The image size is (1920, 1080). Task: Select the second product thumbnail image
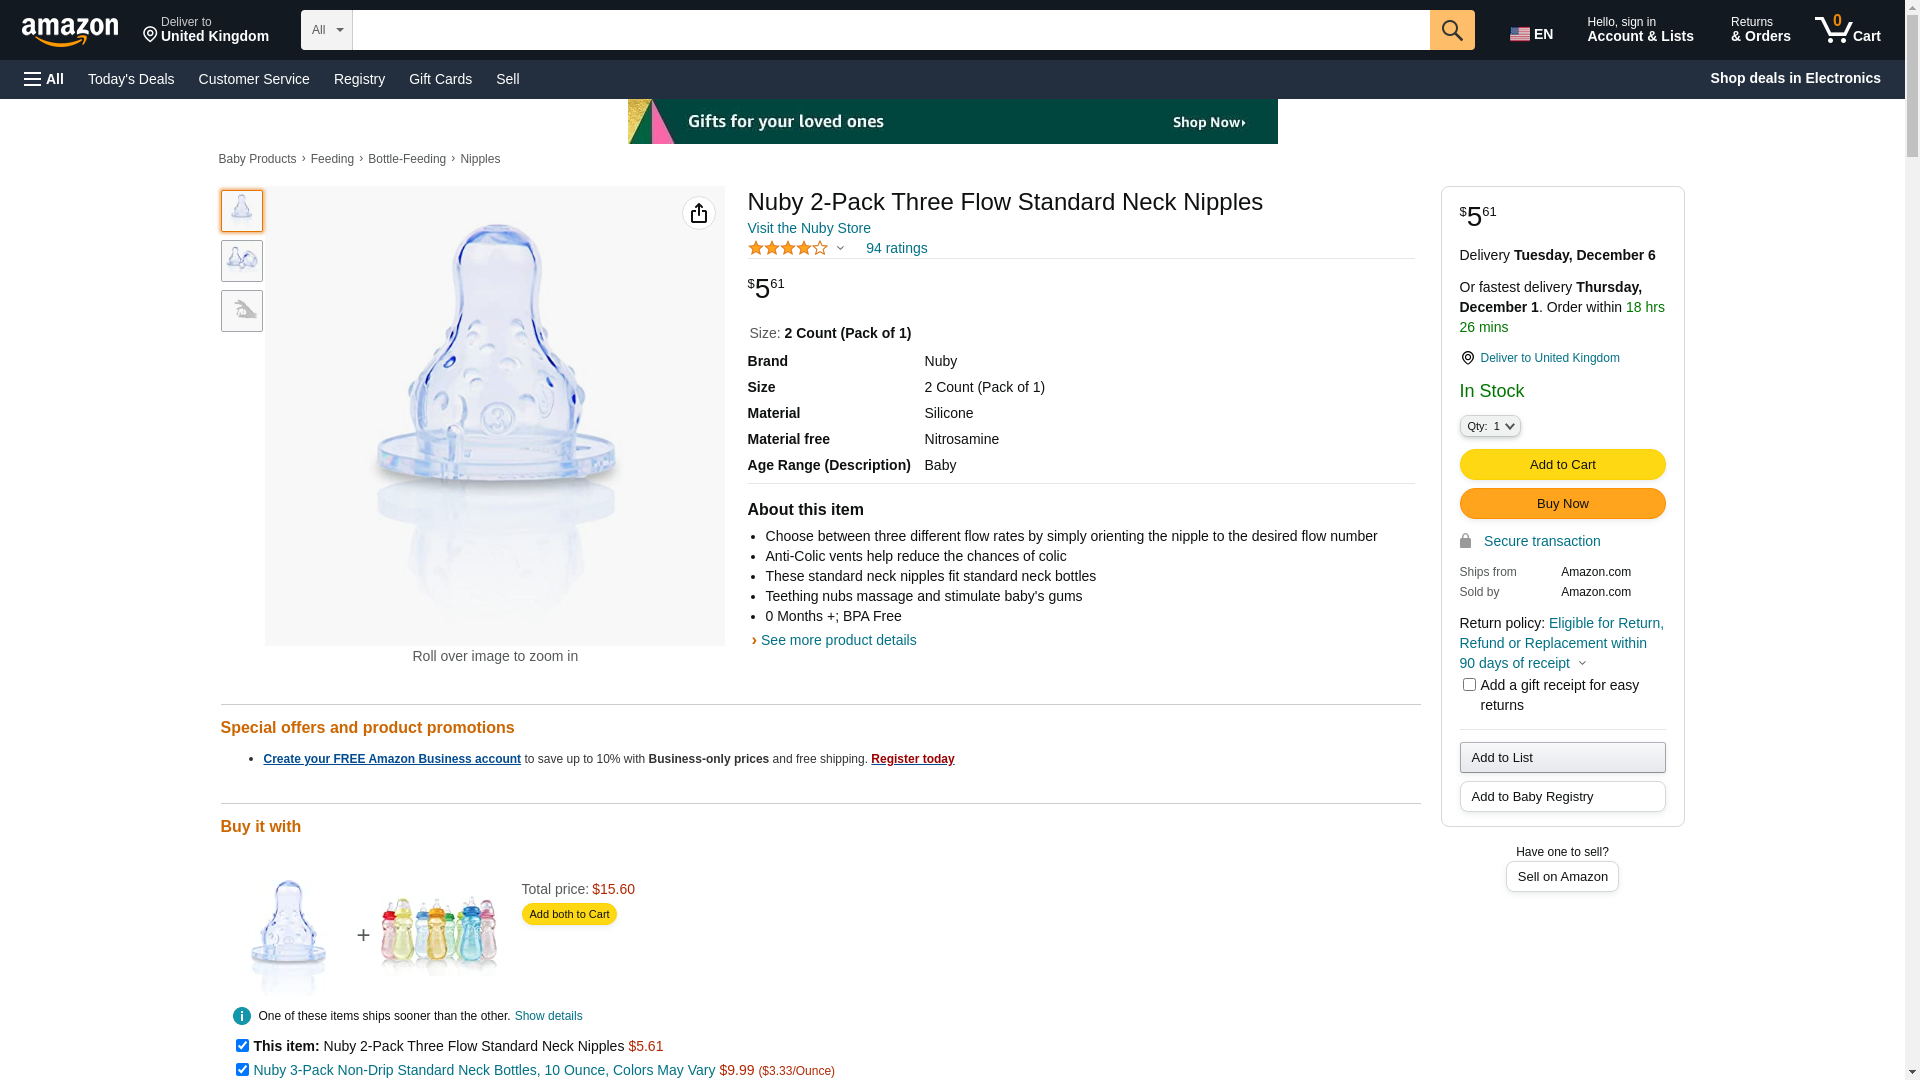click(x=242, y=261)
